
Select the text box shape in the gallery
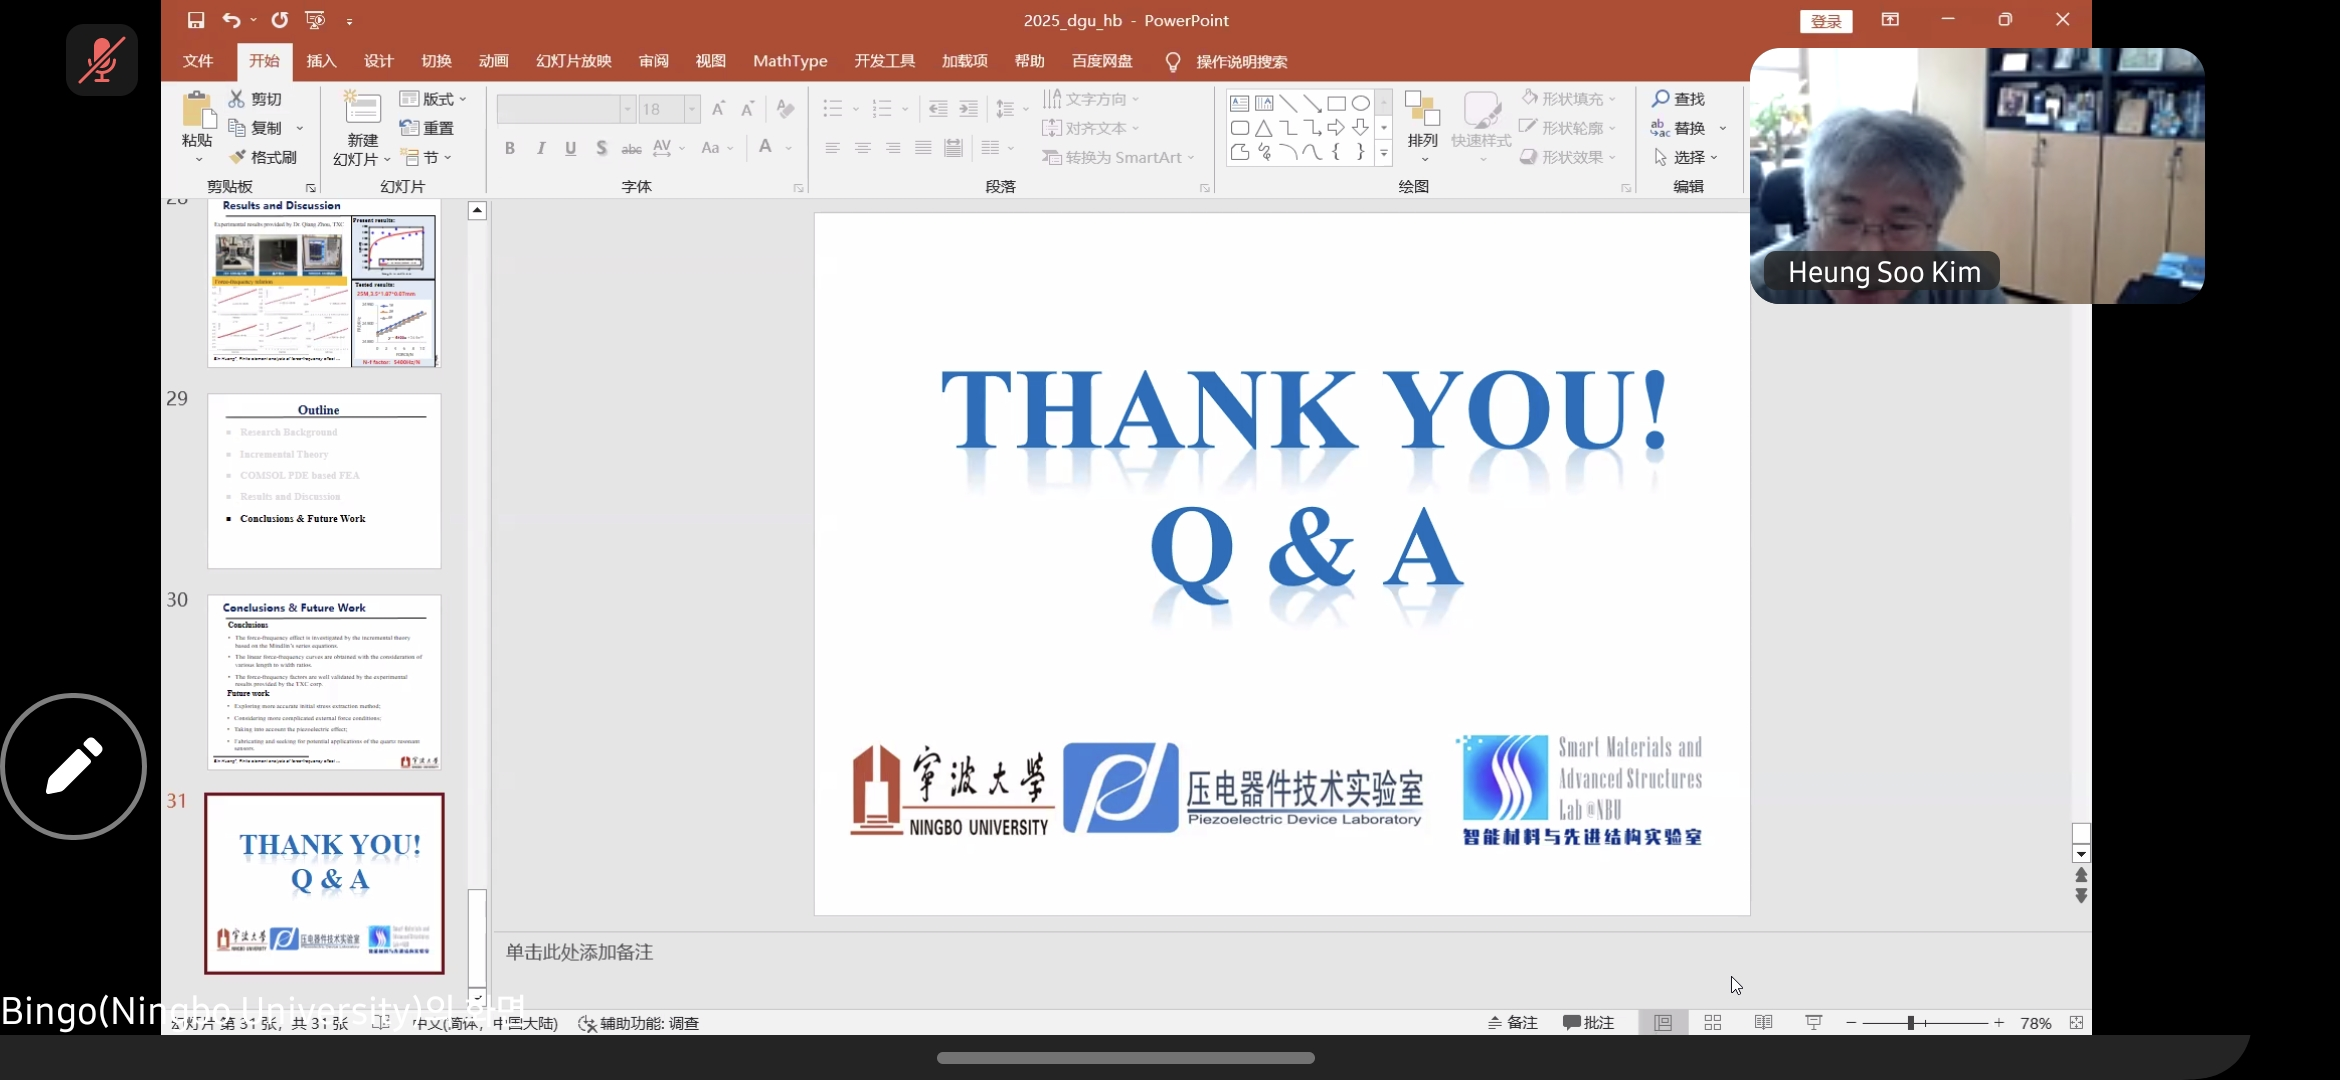coord(1239,103)
